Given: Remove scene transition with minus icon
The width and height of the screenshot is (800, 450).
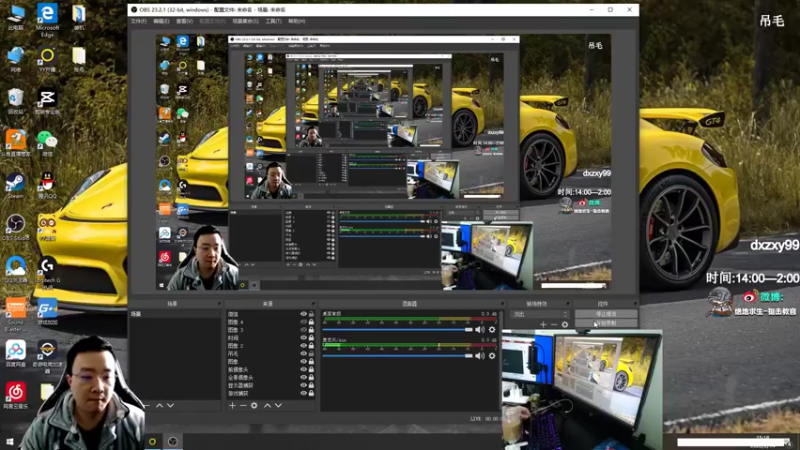Looking at the screenshot, I should click(x=554, y=324).
